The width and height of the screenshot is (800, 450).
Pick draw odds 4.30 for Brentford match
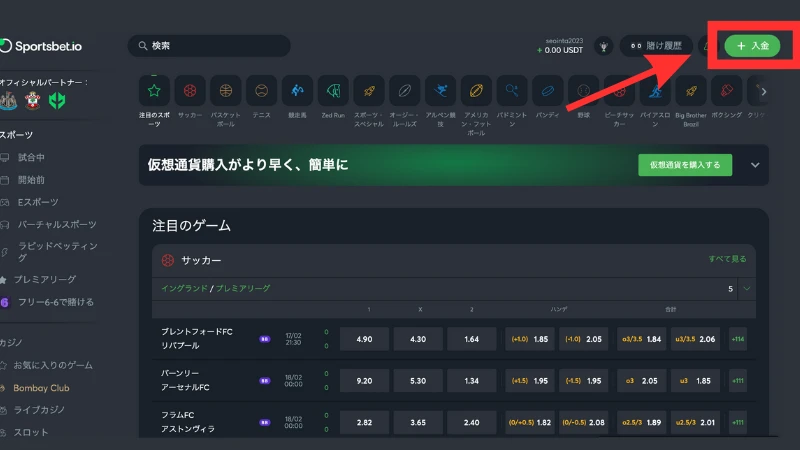click(418, 339)
